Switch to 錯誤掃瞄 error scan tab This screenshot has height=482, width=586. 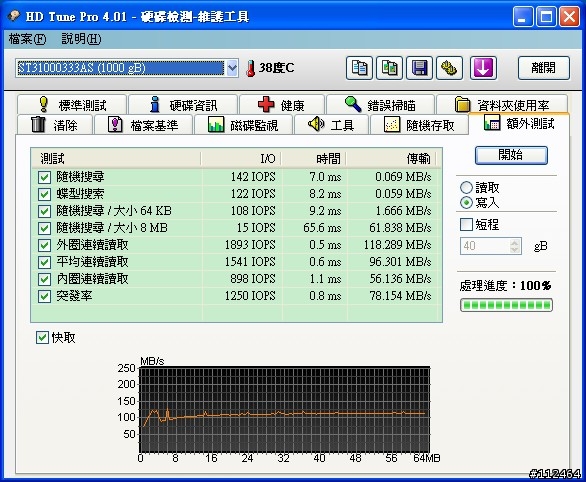(380, 105)
